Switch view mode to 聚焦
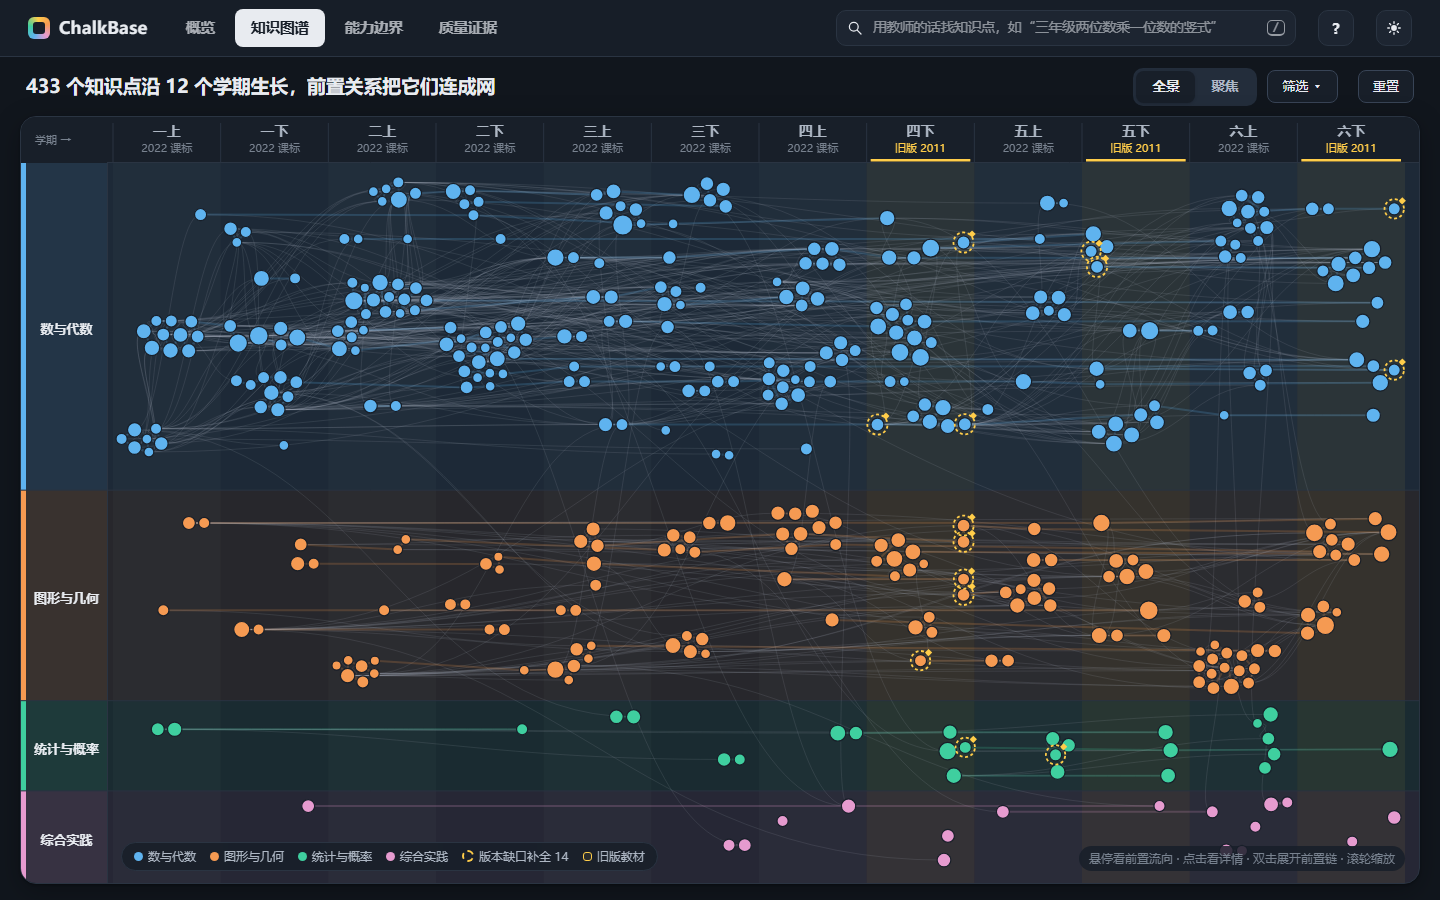This screenshot has height=900, width=1440. click(1225, 87)
